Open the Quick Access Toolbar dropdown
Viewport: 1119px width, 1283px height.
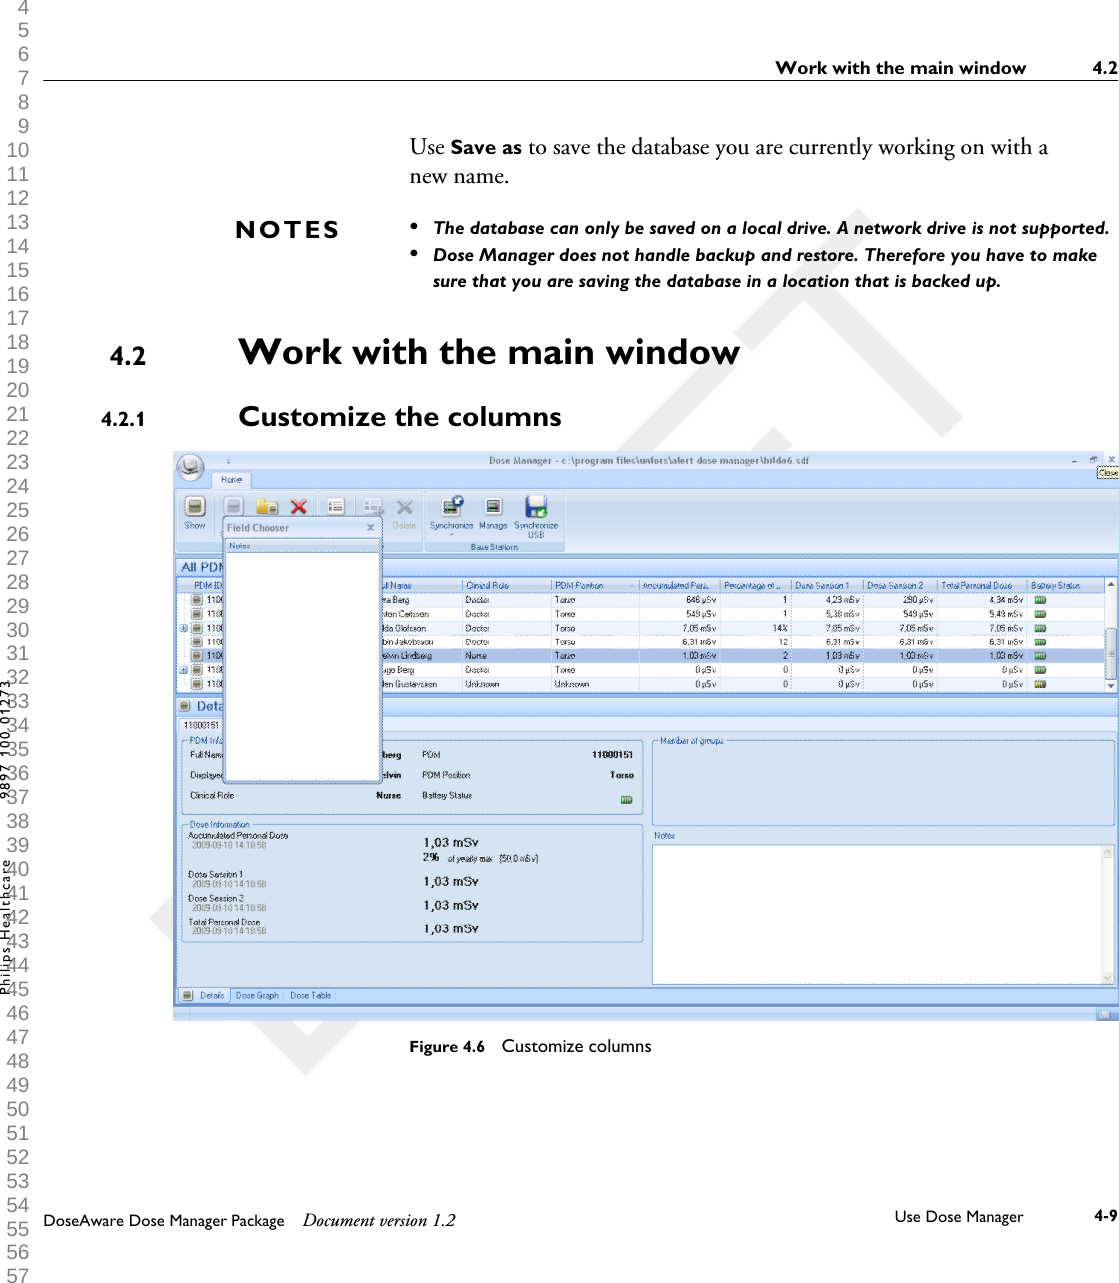tap(229, 461)
